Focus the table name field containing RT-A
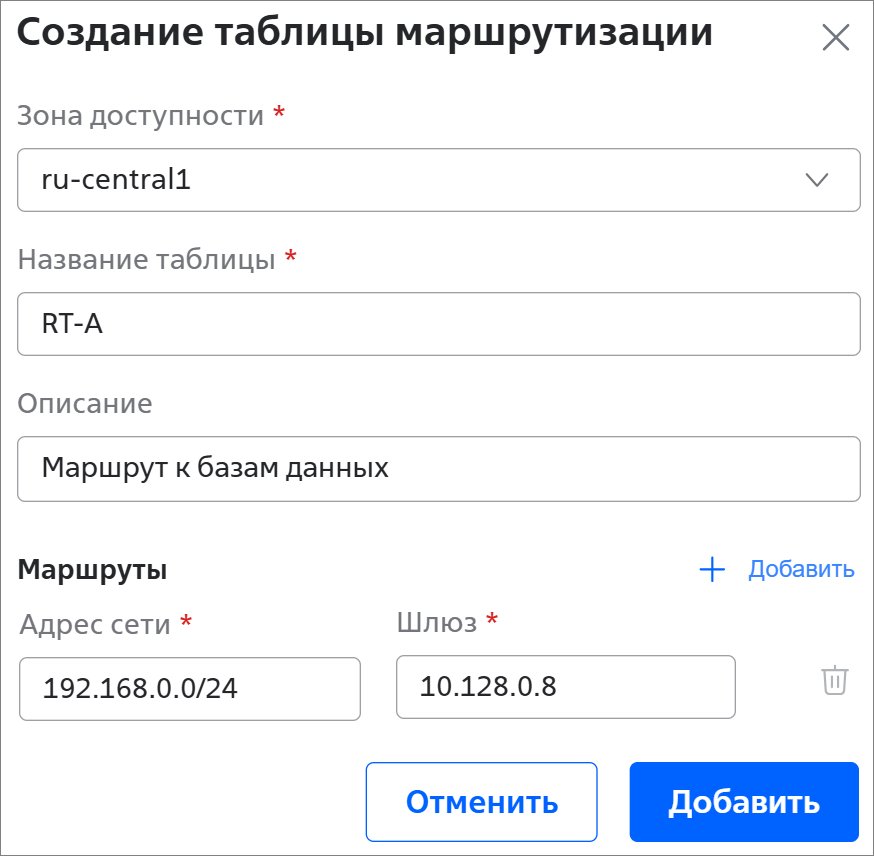Screen dimensions: 874x856 (x=438, y=324)
